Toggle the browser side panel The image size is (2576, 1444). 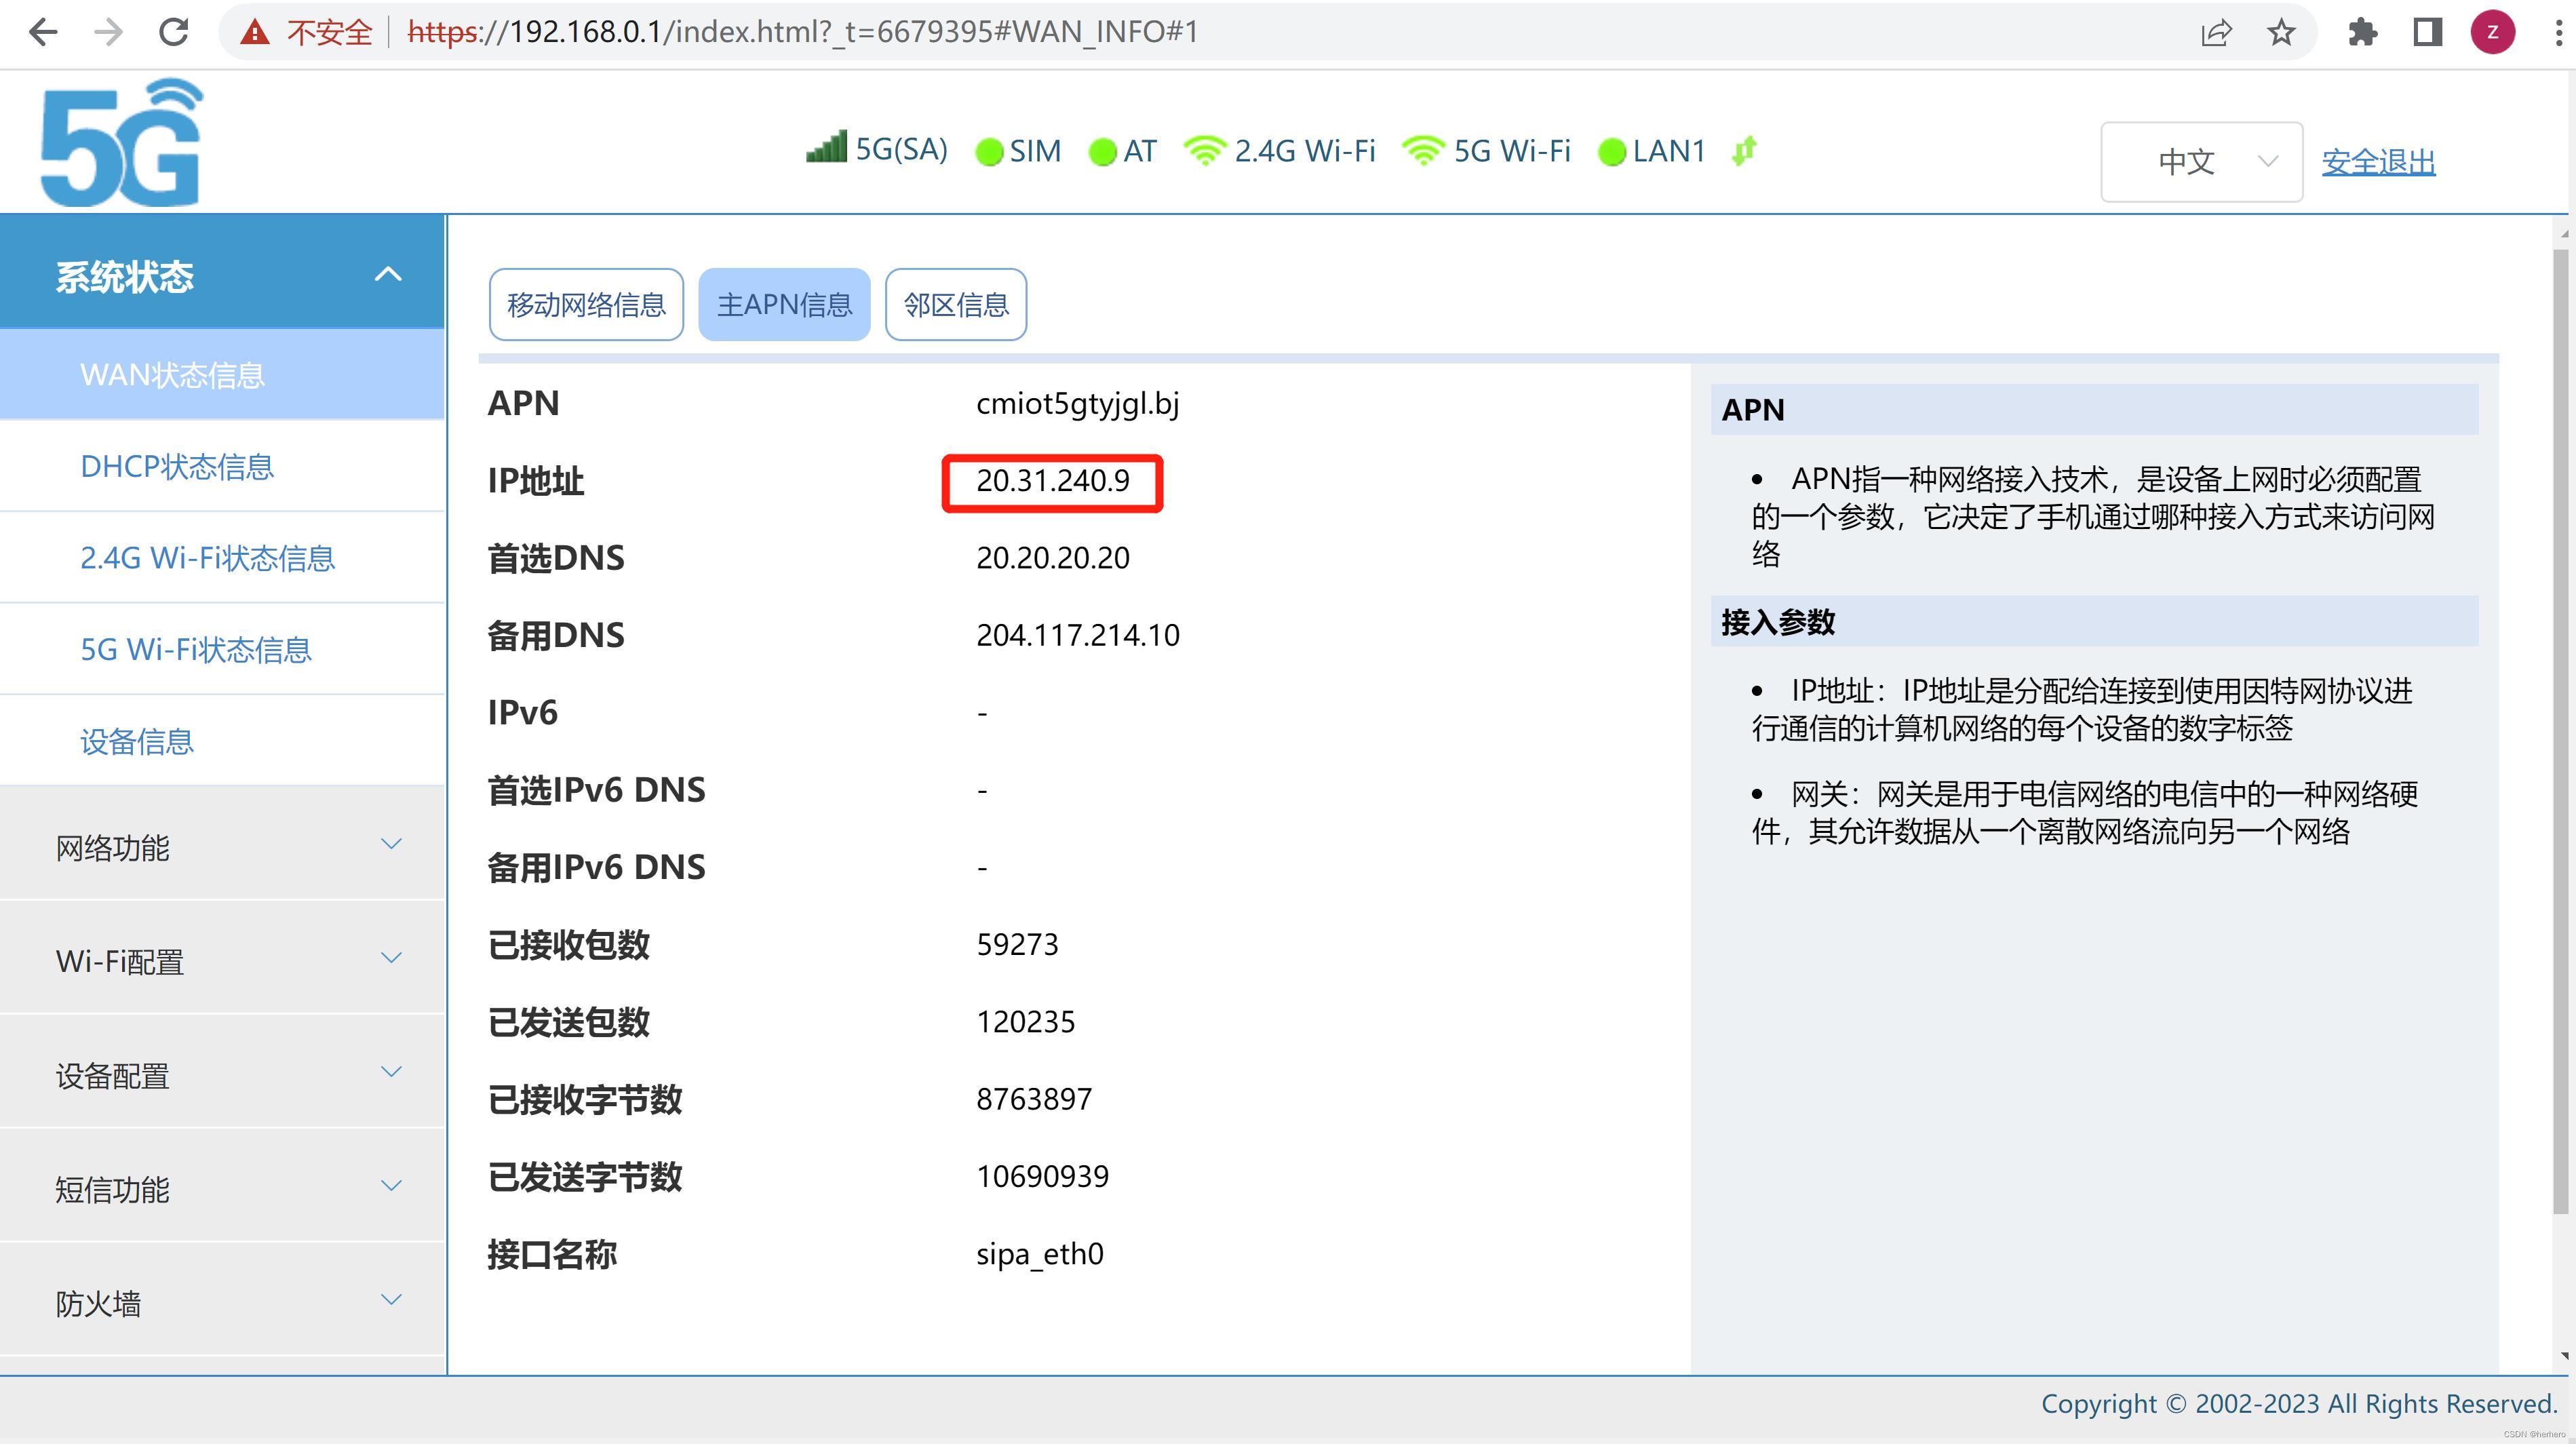coord(2427,32)
